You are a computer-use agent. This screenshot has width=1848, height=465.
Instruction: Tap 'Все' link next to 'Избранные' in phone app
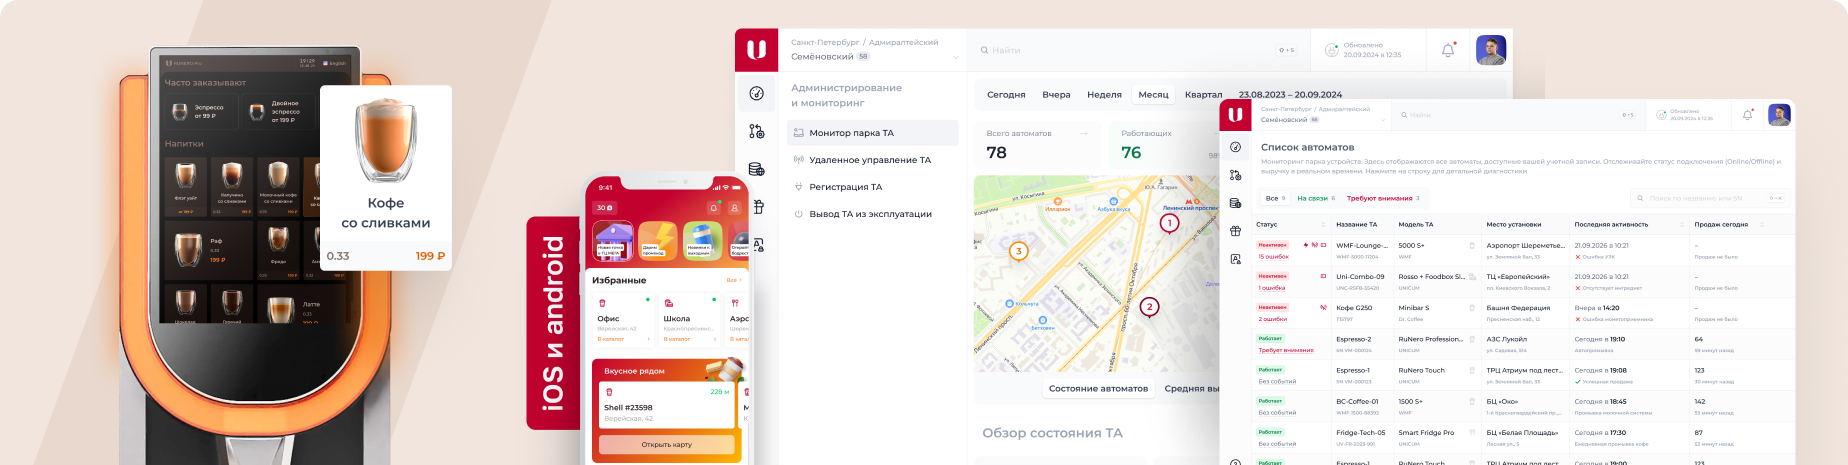[x=732, y=280]
